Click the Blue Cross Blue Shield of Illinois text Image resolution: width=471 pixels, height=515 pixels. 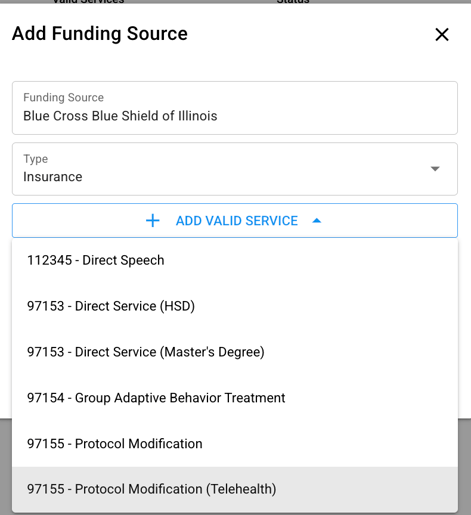[120, 116]
